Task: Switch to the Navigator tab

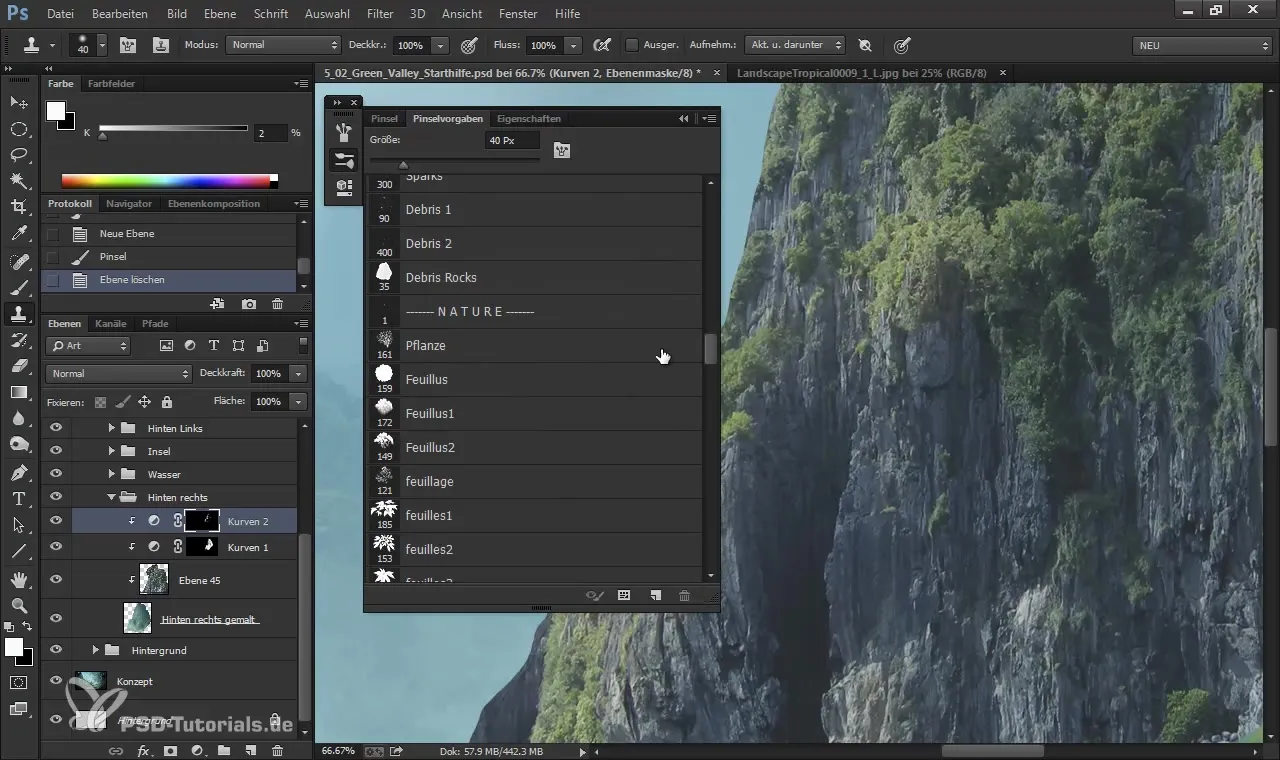Action: click(129, 203)
